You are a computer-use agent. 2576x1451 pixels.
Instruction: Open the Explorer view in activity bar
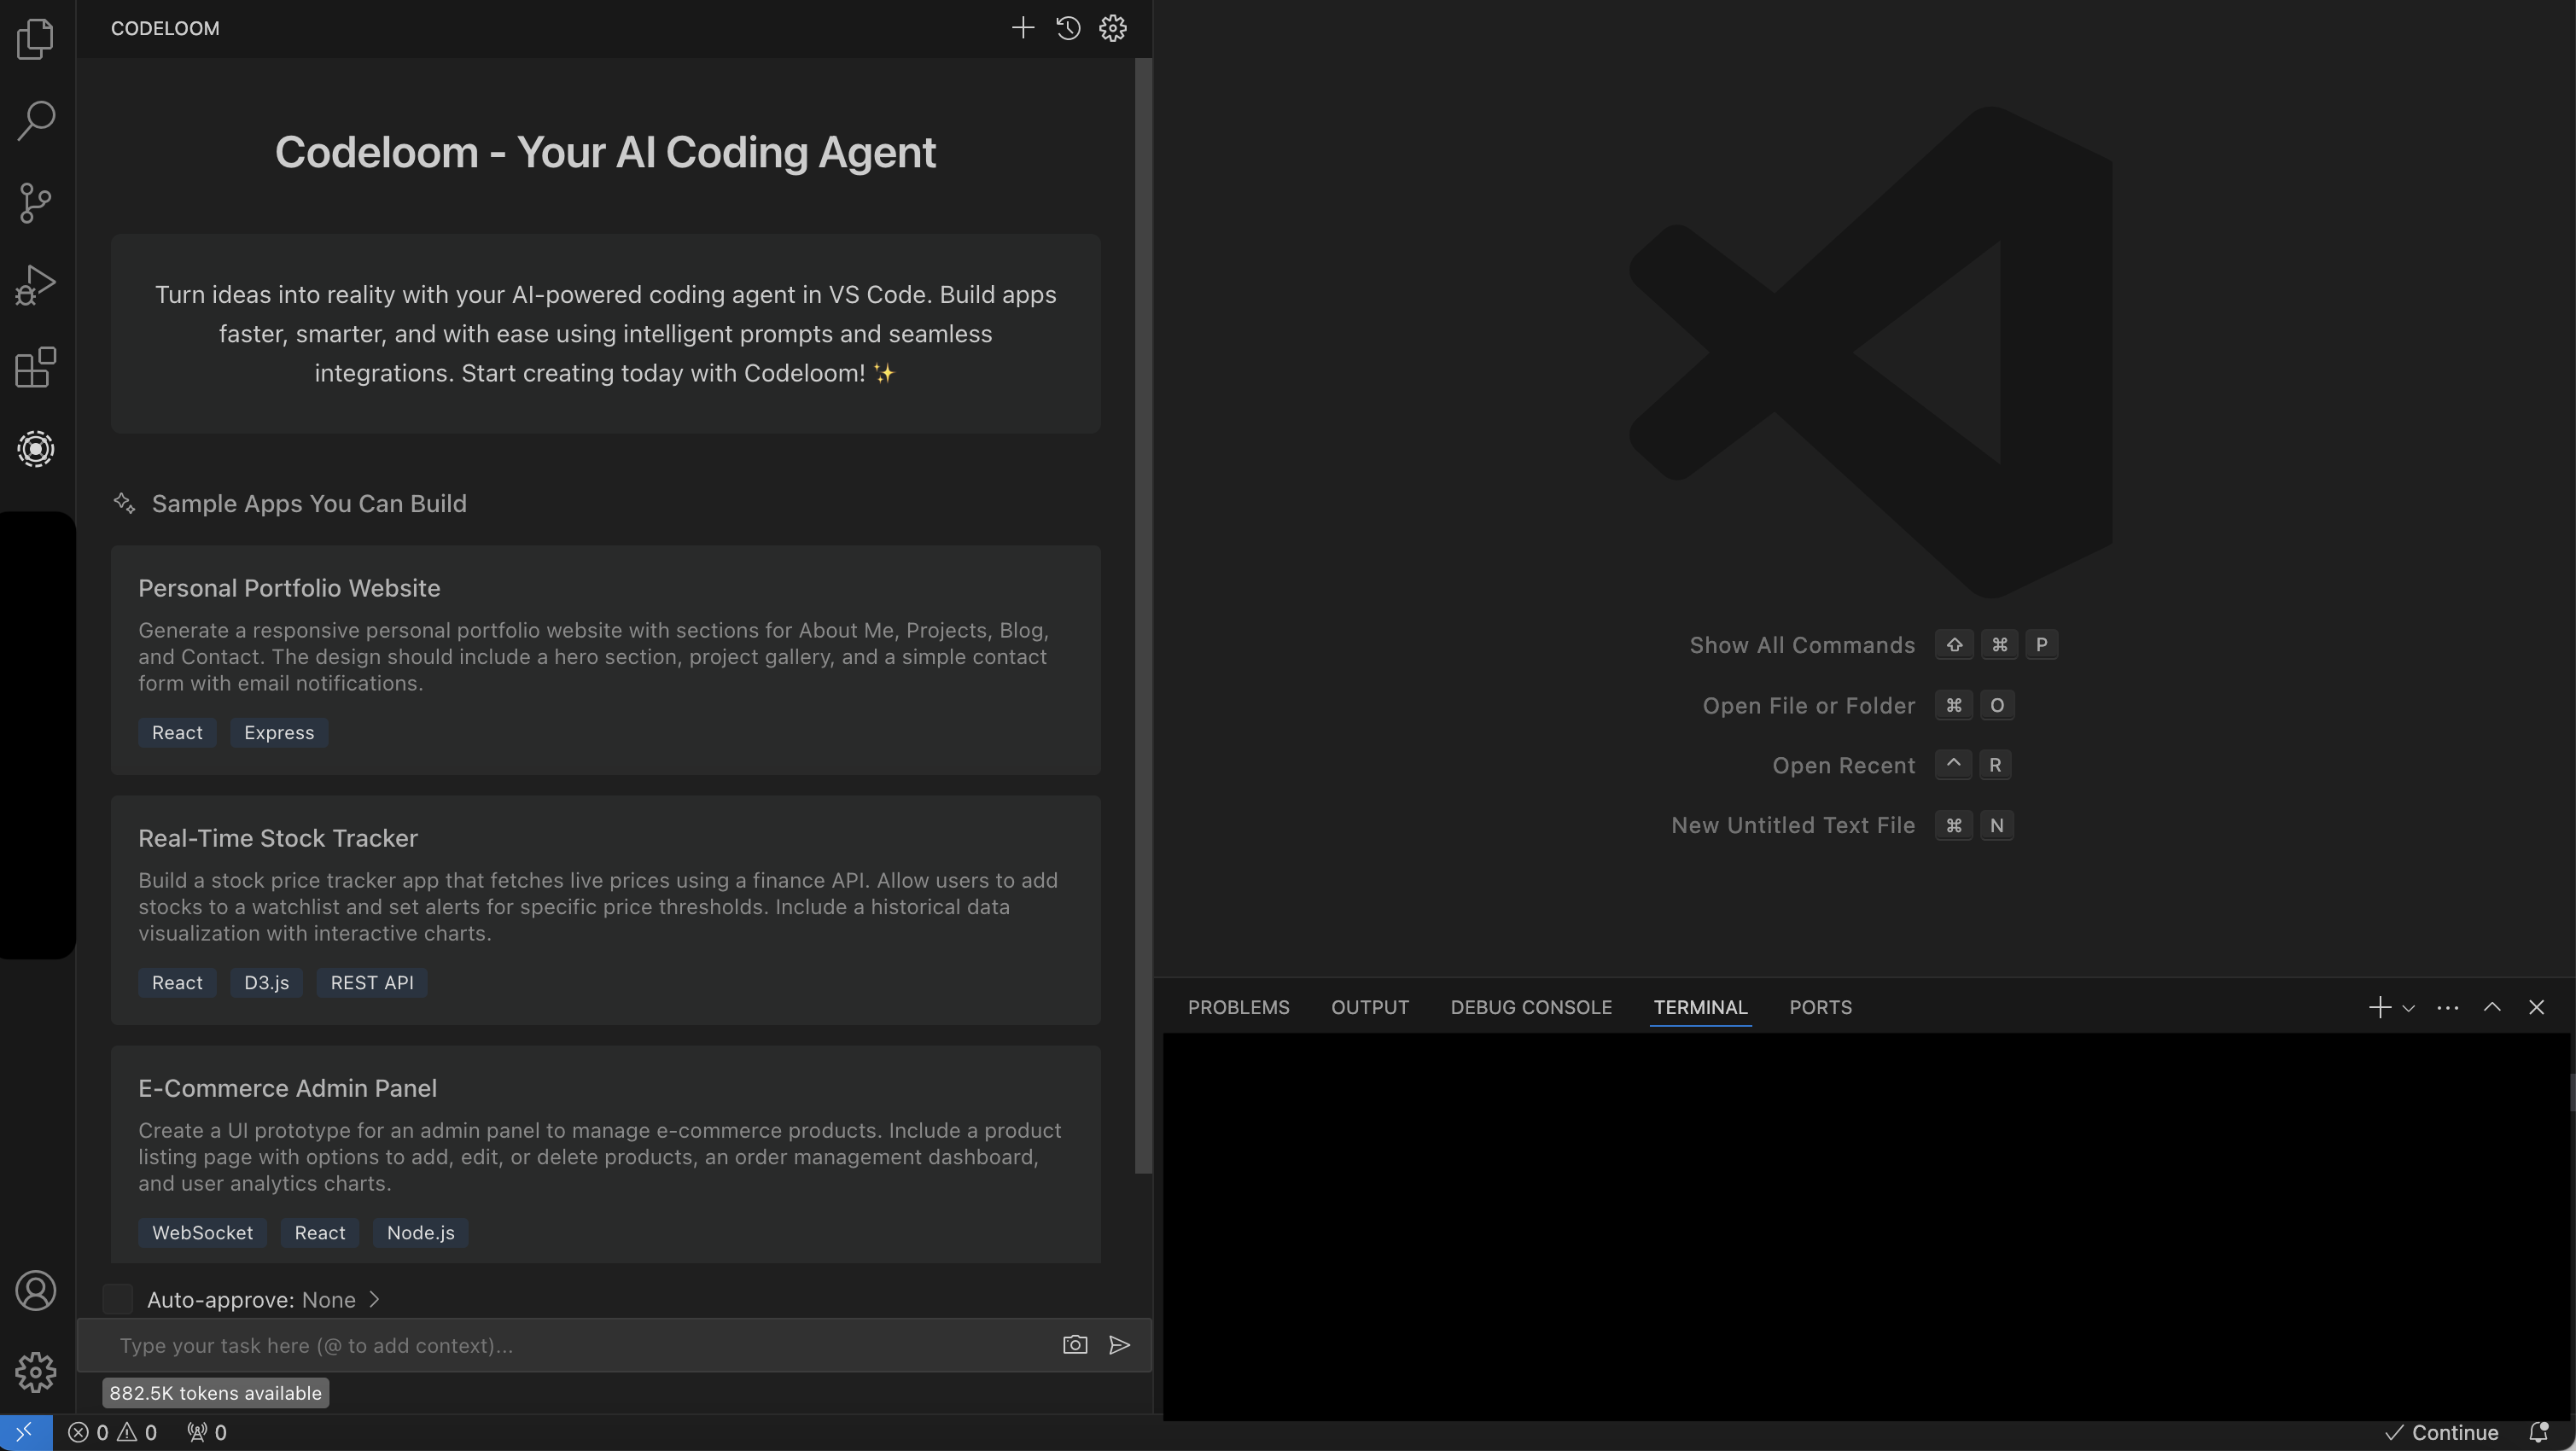point(36,39)
